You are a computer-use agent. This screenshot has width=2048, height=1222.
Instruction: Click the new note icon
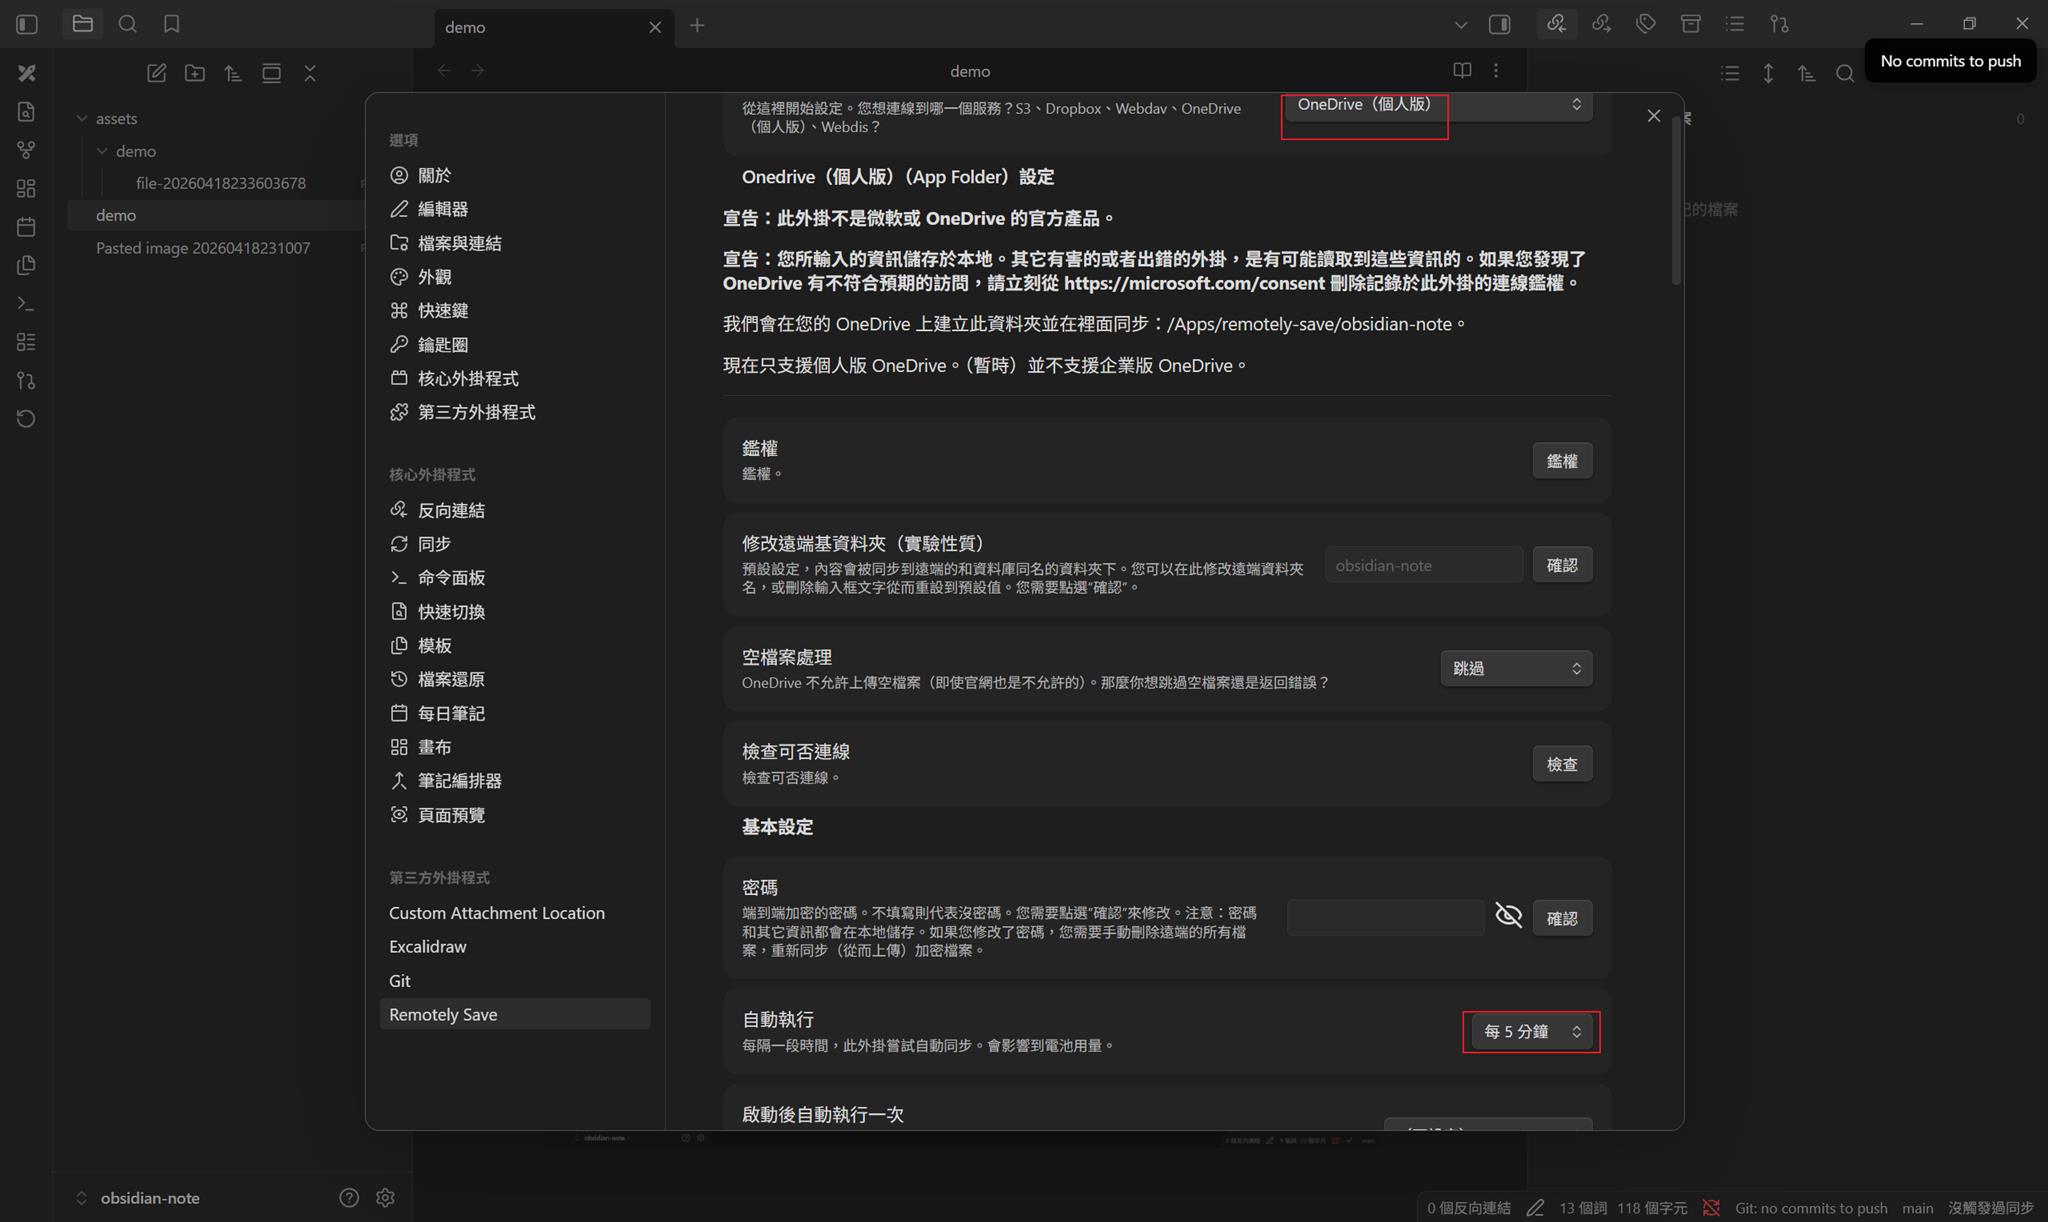(x=156, y=73)
